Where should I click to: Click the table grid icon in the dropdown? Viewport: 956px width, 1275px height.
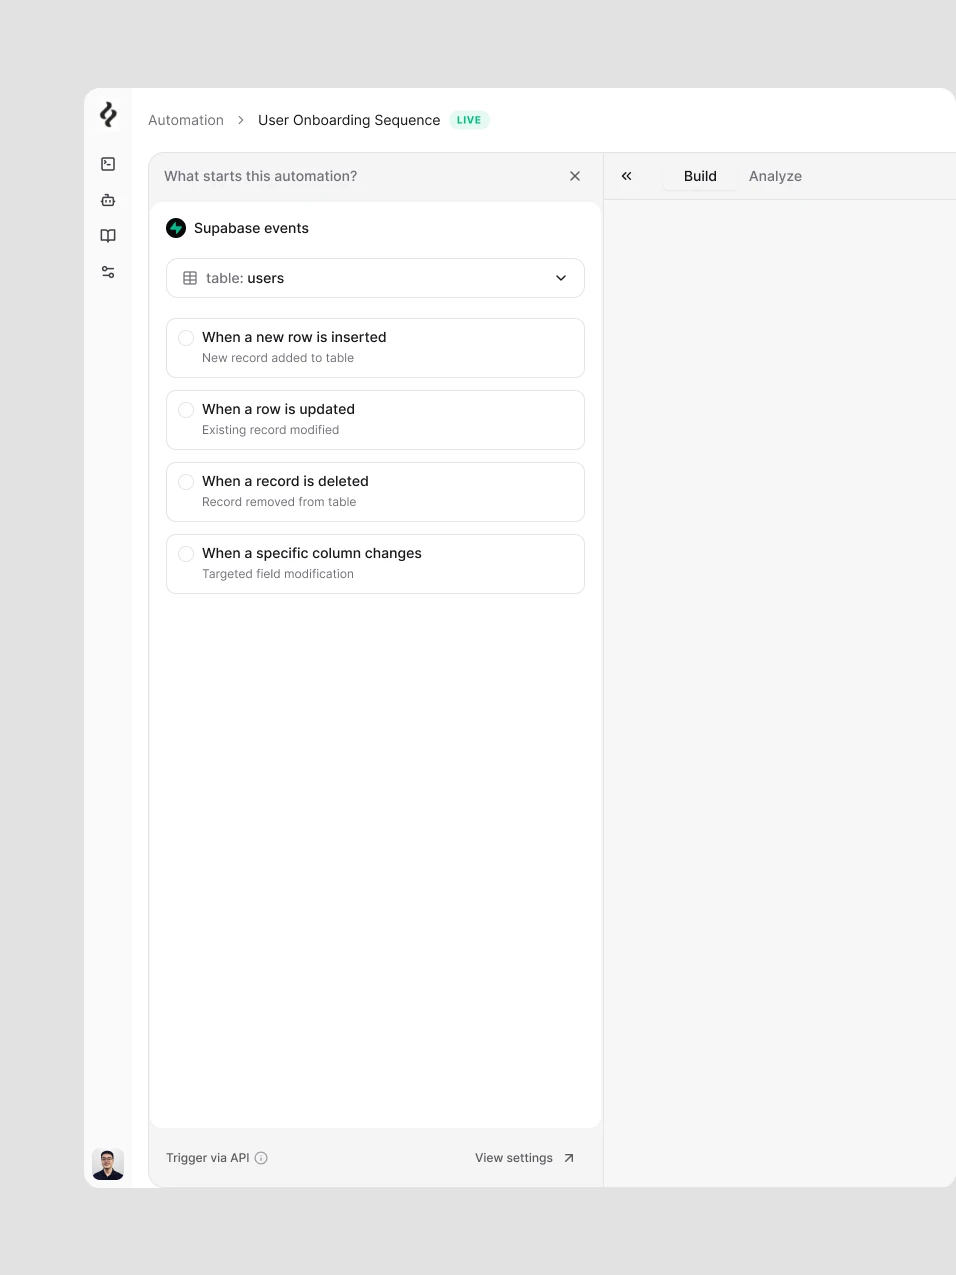tap(190, 278)
